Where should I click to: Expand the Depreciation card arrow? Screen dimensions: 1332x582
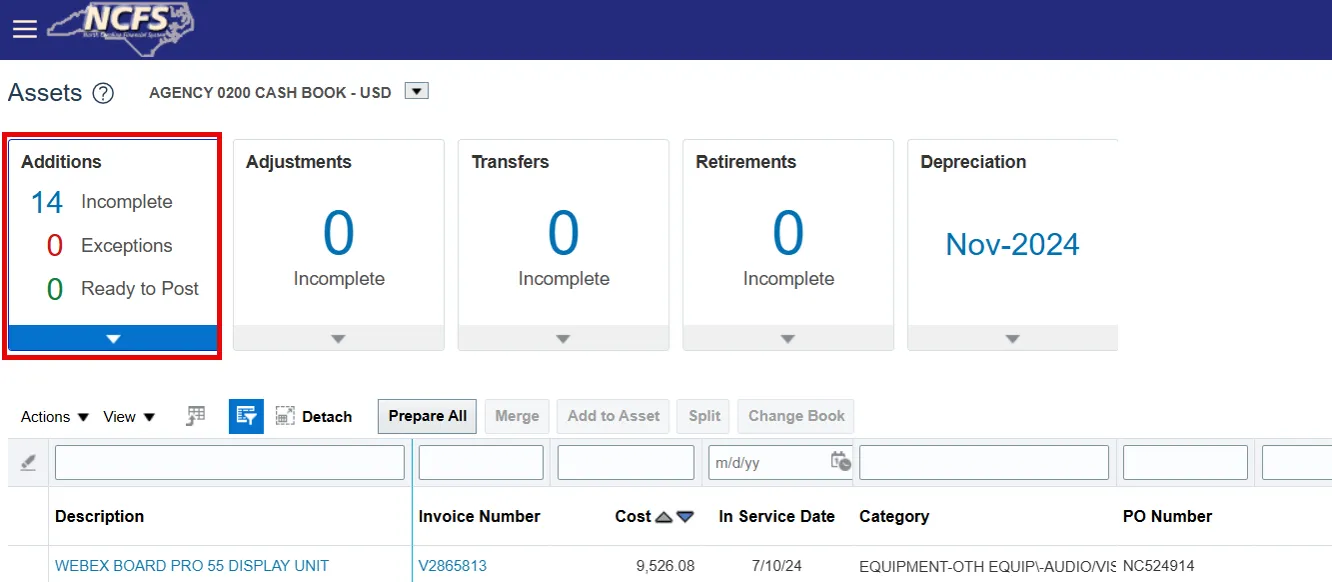pos(1013,339)
